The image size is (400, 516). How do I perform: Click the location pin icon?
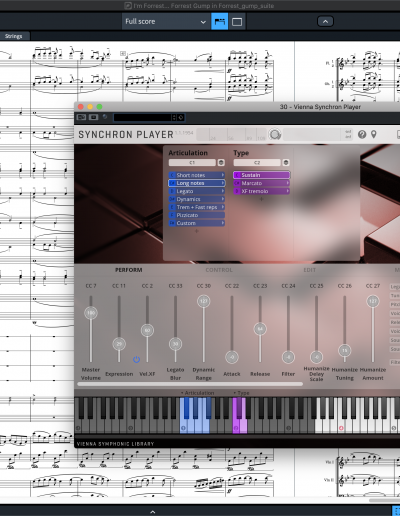(x=374, y=134)
